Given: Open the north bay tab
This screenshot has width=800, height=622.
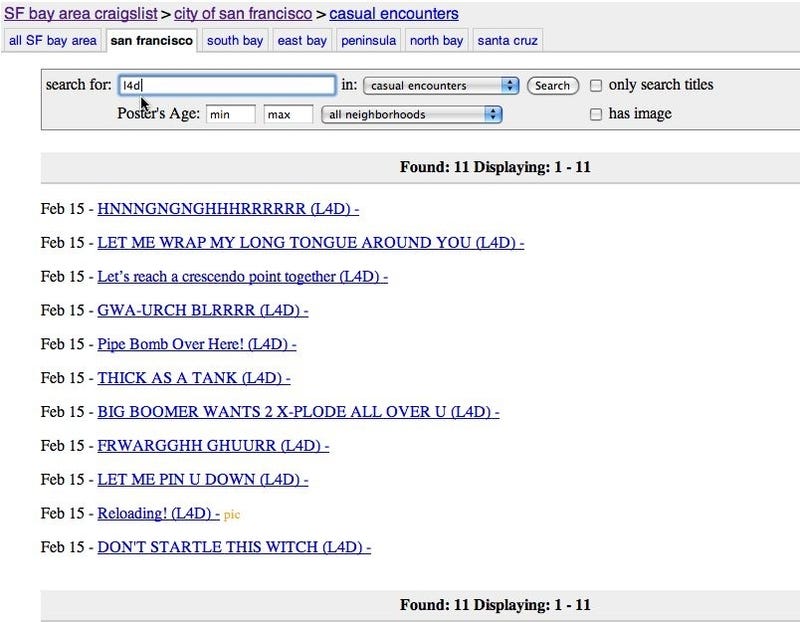Looking at the screenshot, I should pyautogui.click(x=436, y=40).
